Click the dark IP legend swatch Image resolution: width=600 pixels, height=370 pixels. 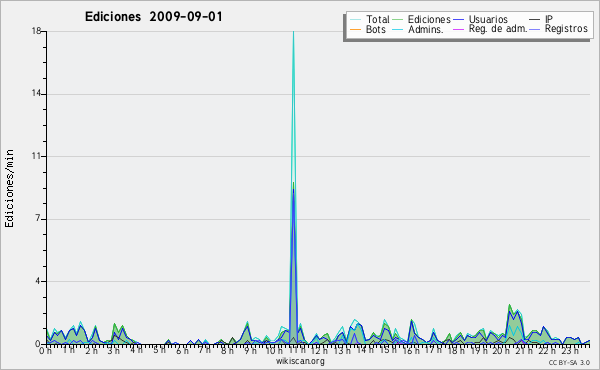click(x=535, y=20)
